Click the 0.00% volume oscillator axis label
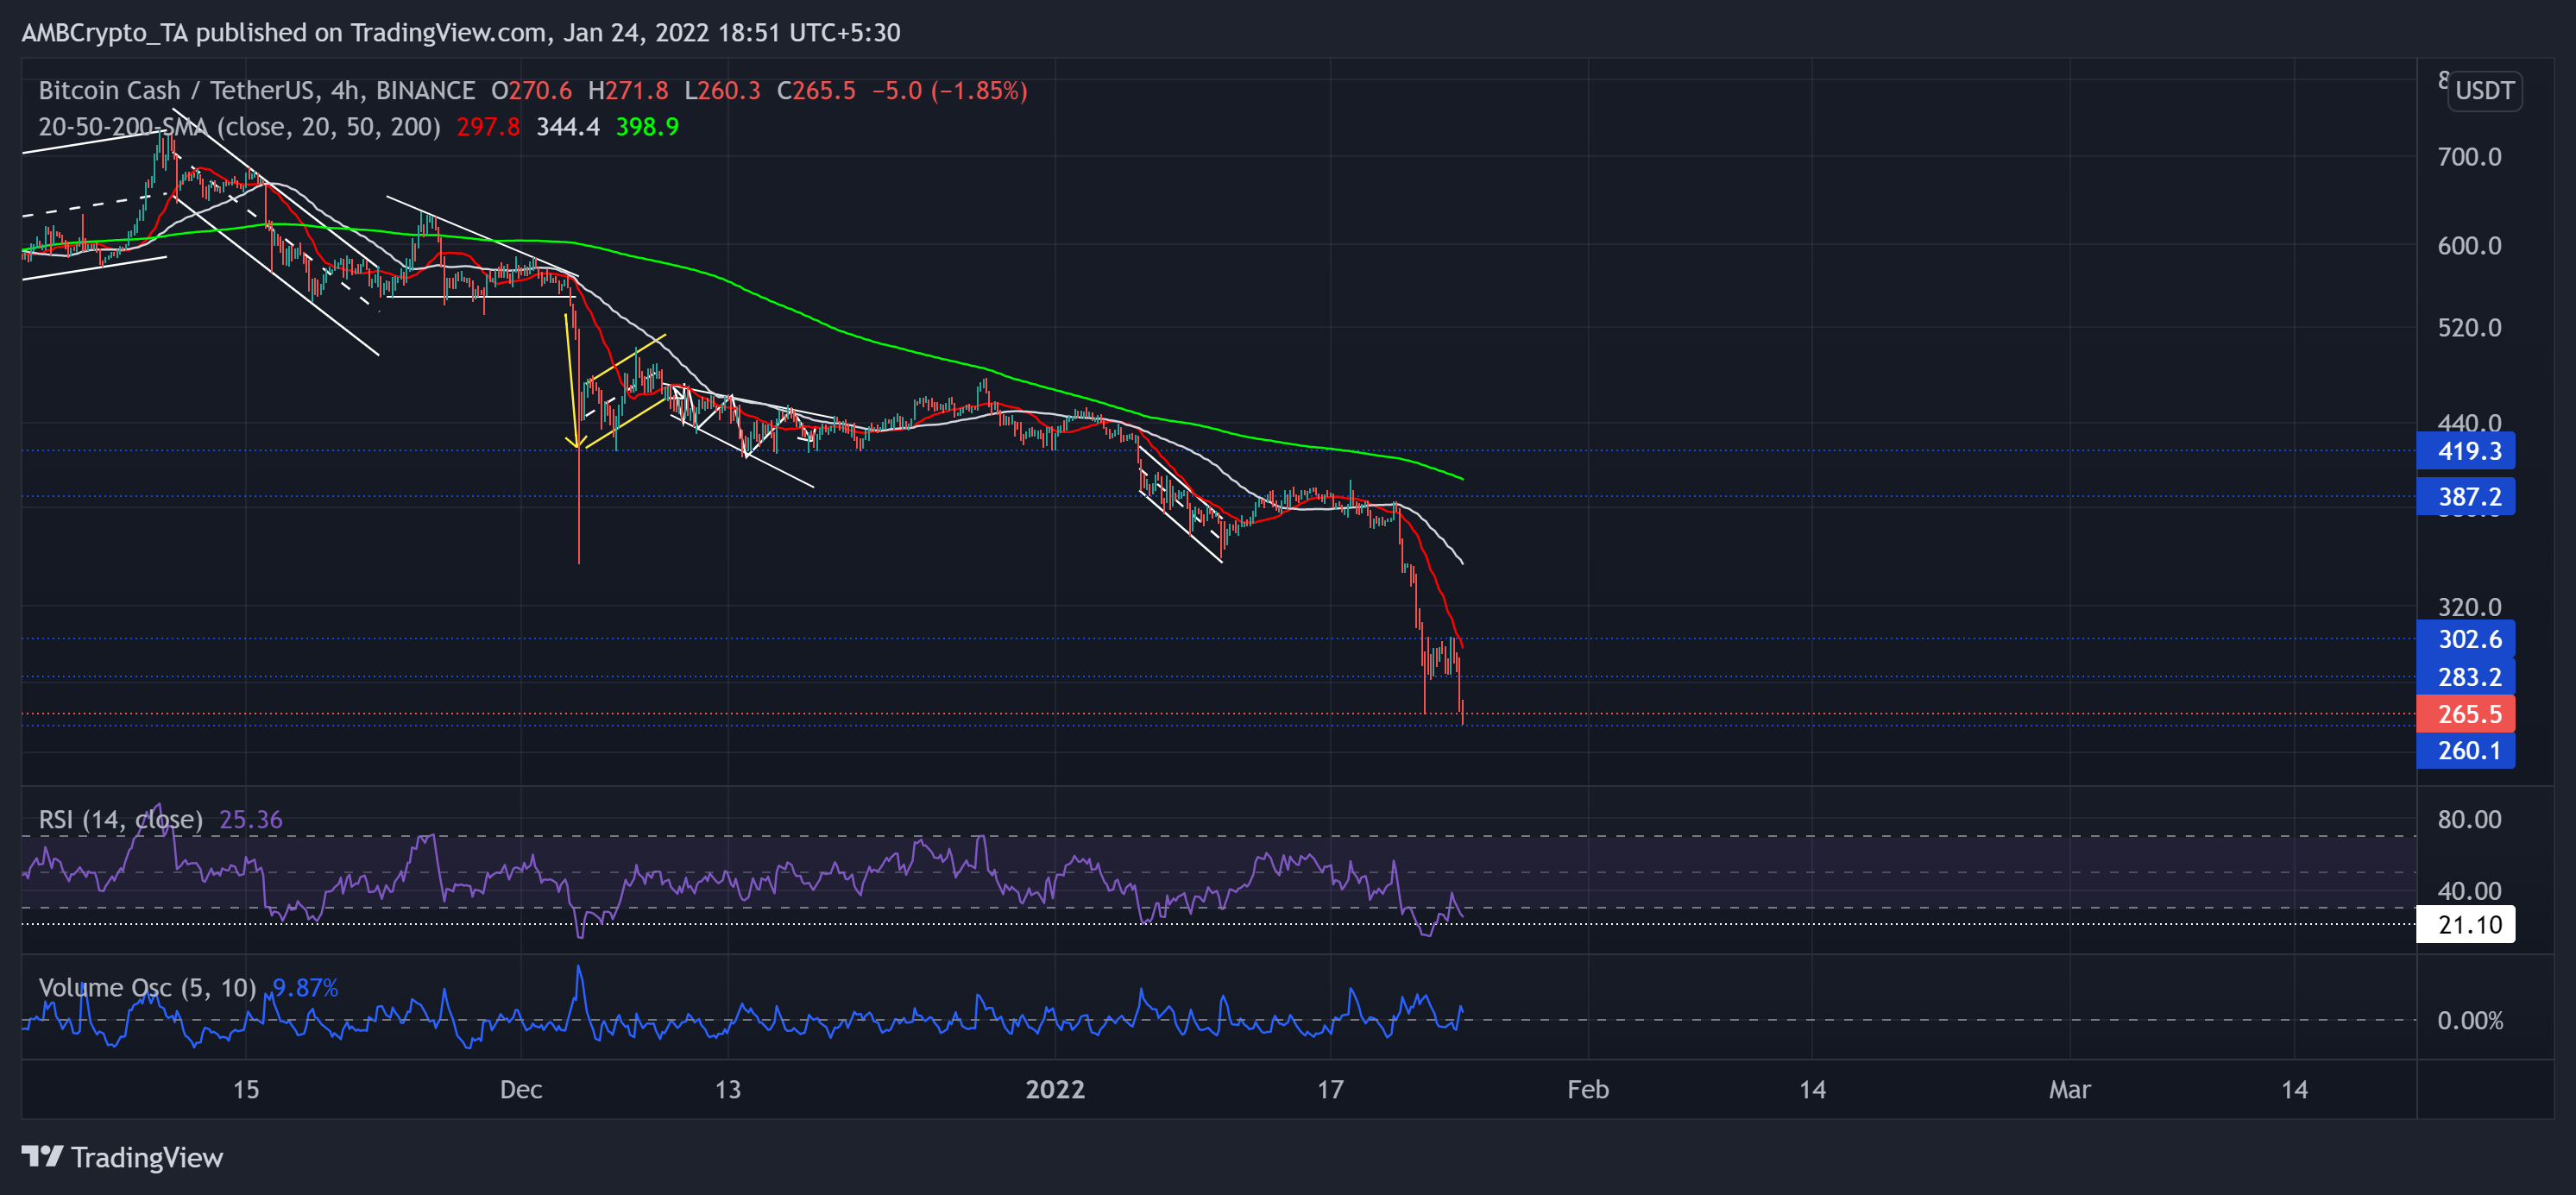Viewport: 2576px width, 1195px height. tap(2470, 1021)
